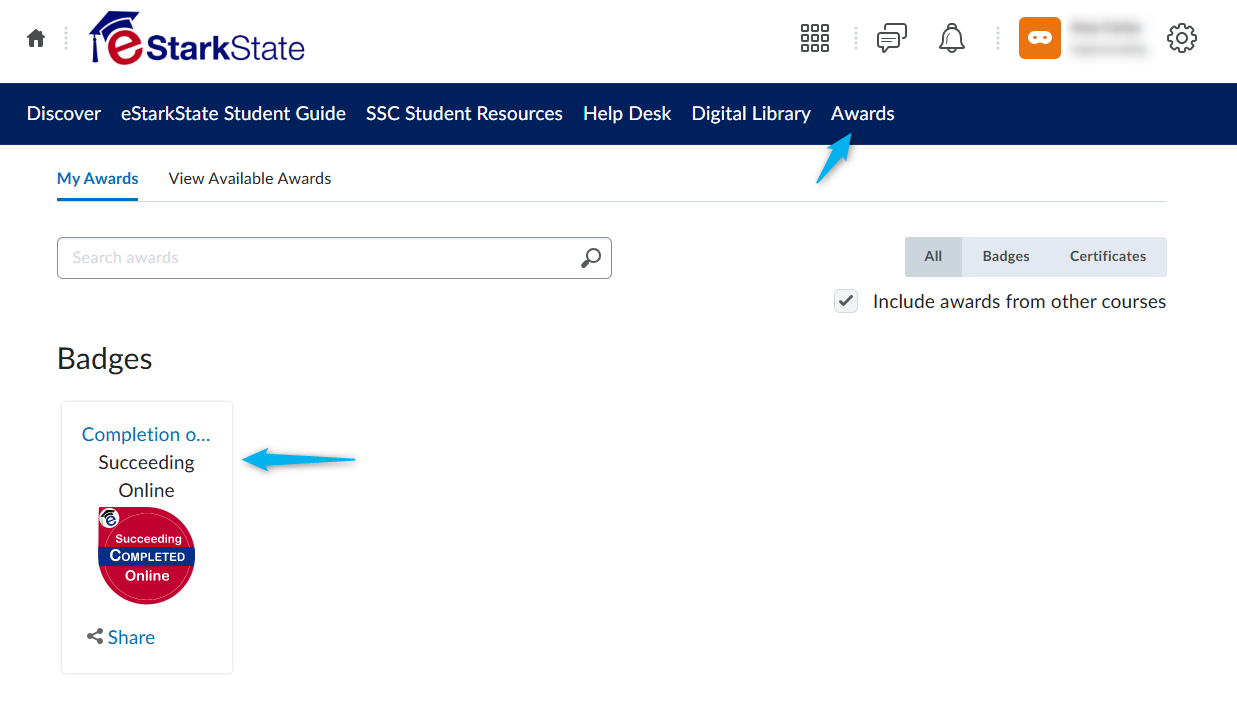Select the My Awards tab
1237x724 pixels.
[98, 178]
